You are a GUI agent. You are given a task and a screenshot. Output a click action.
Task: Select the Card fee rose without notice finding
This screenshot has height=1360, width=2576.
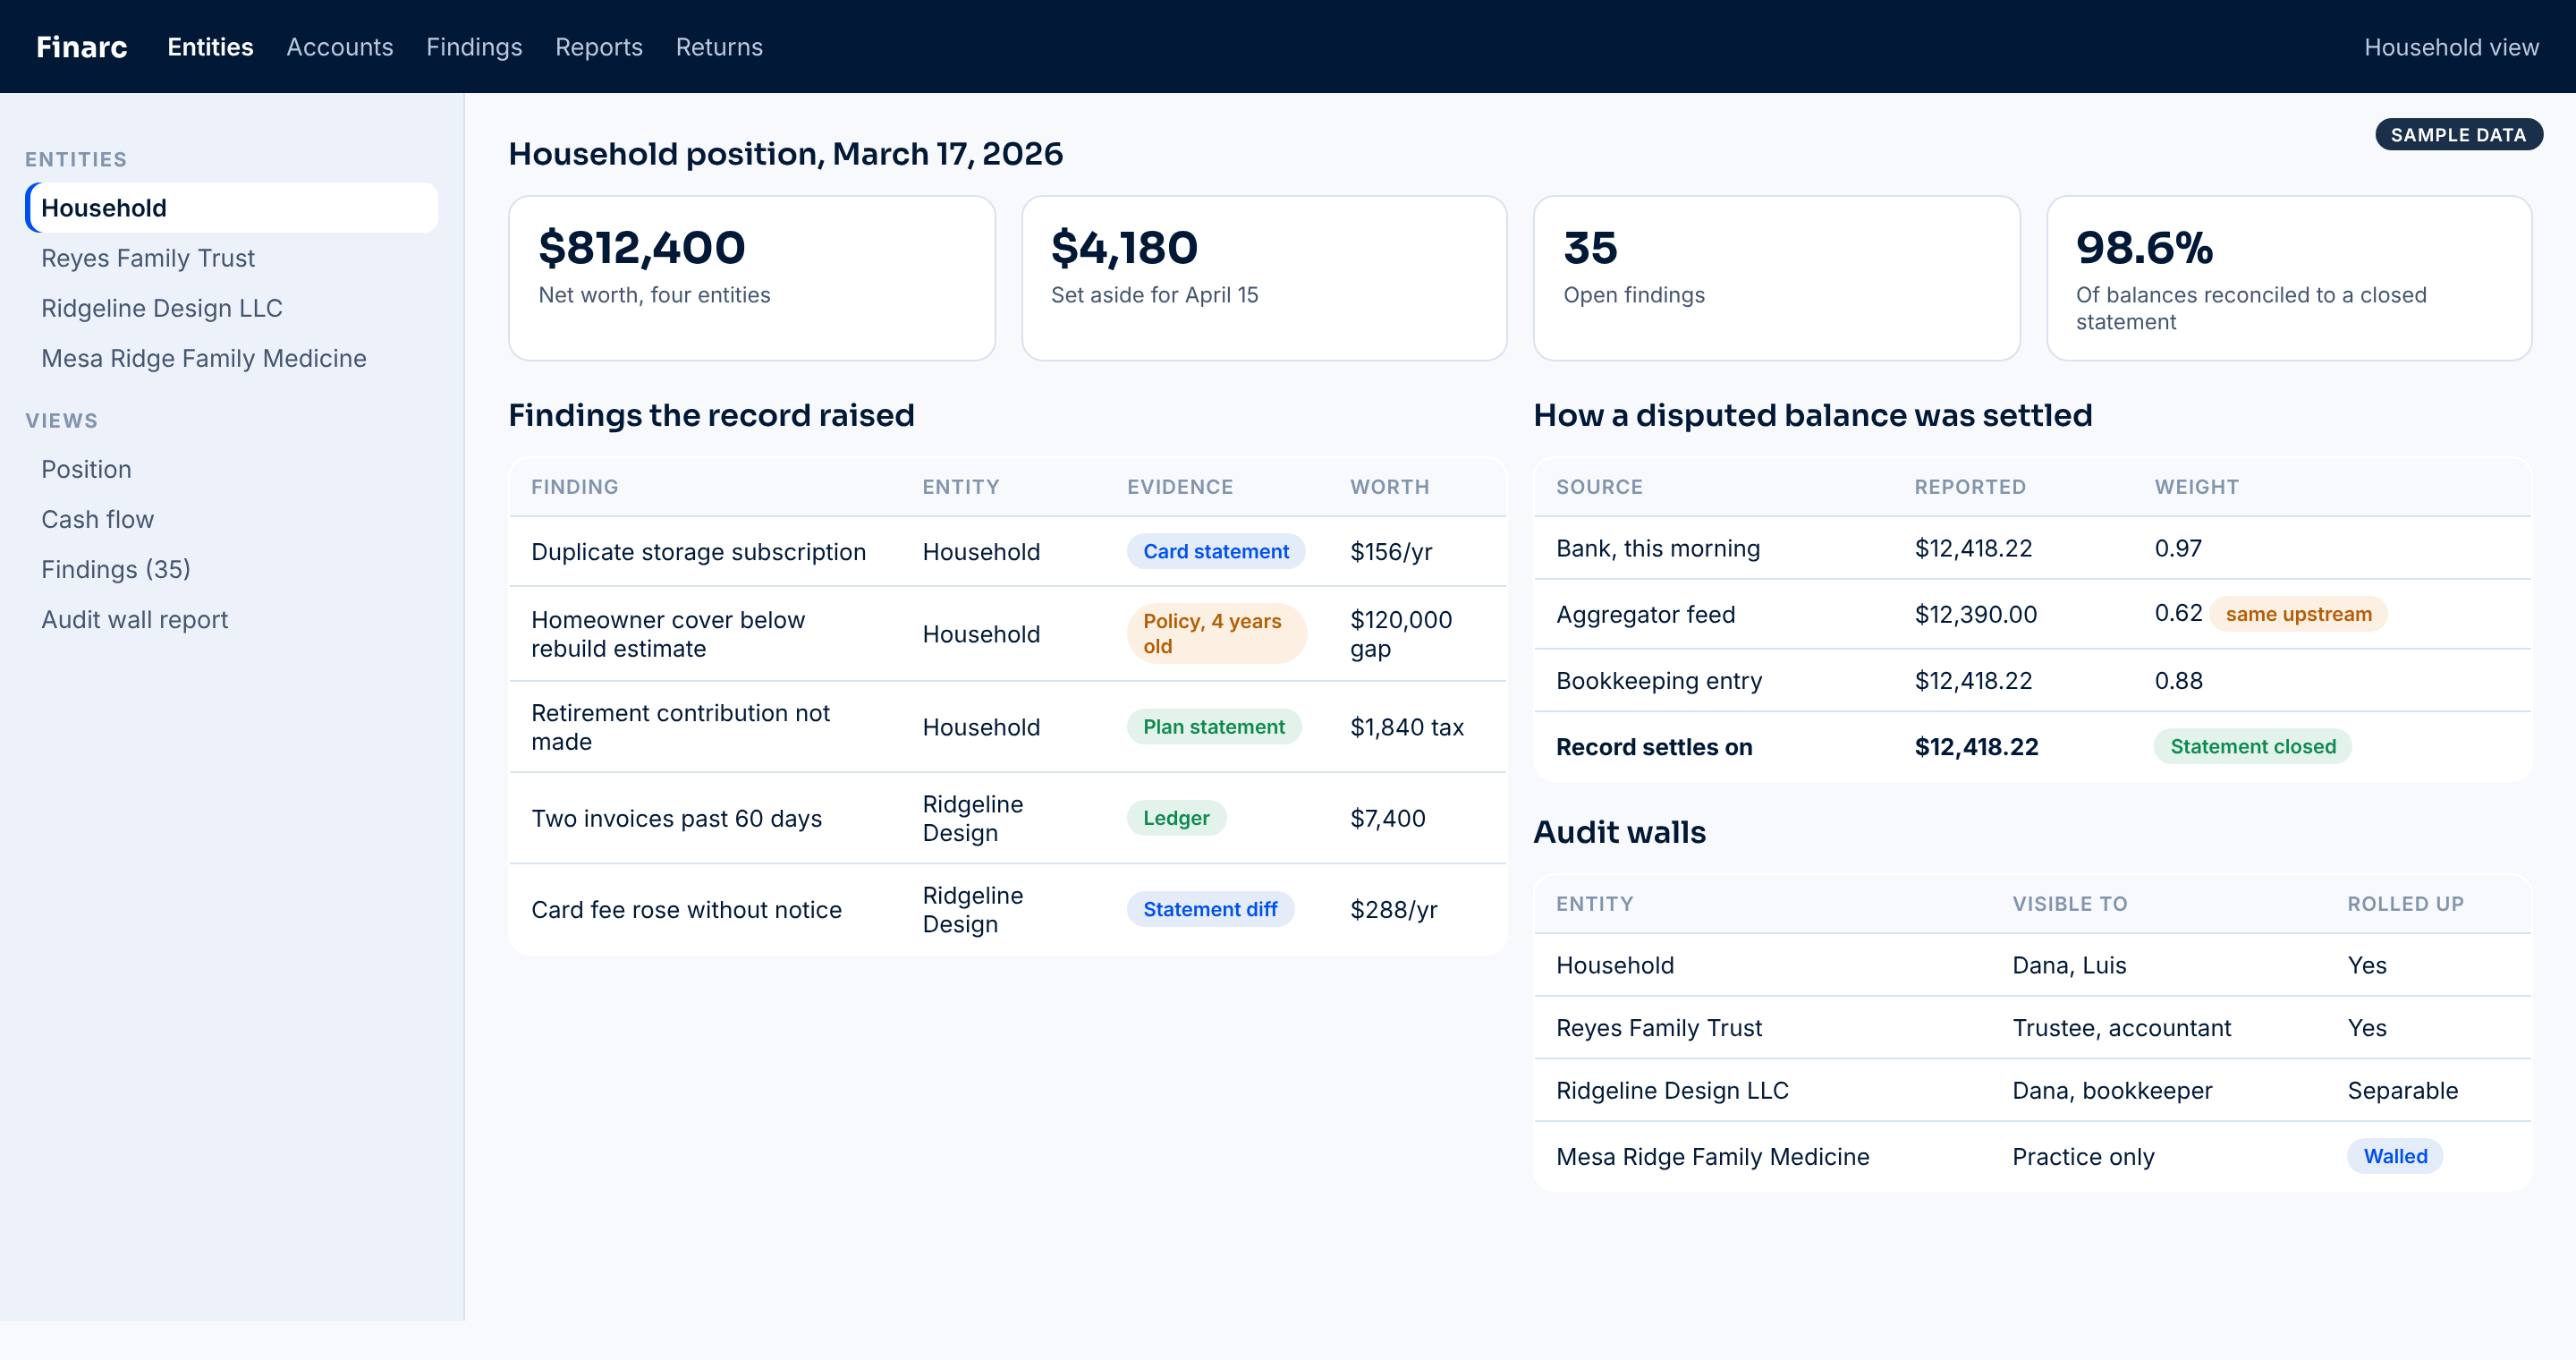pyautogui.click(x=1007, y=910)
